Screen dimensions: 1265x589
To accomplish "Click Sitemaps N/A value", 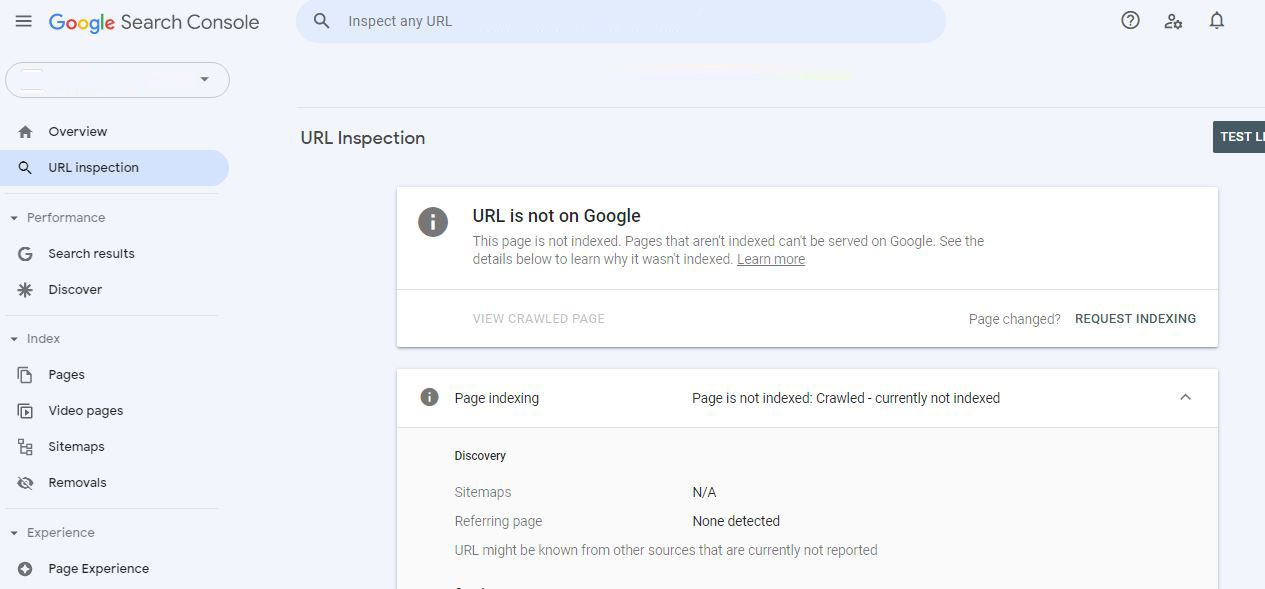I will tap(704, 492).
